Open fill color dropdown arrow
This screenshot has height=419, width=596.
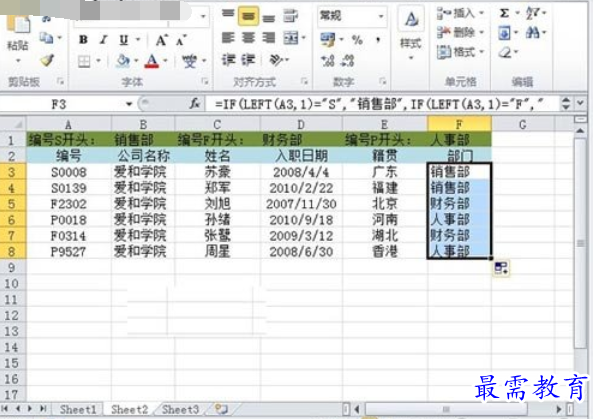(136, 60)
